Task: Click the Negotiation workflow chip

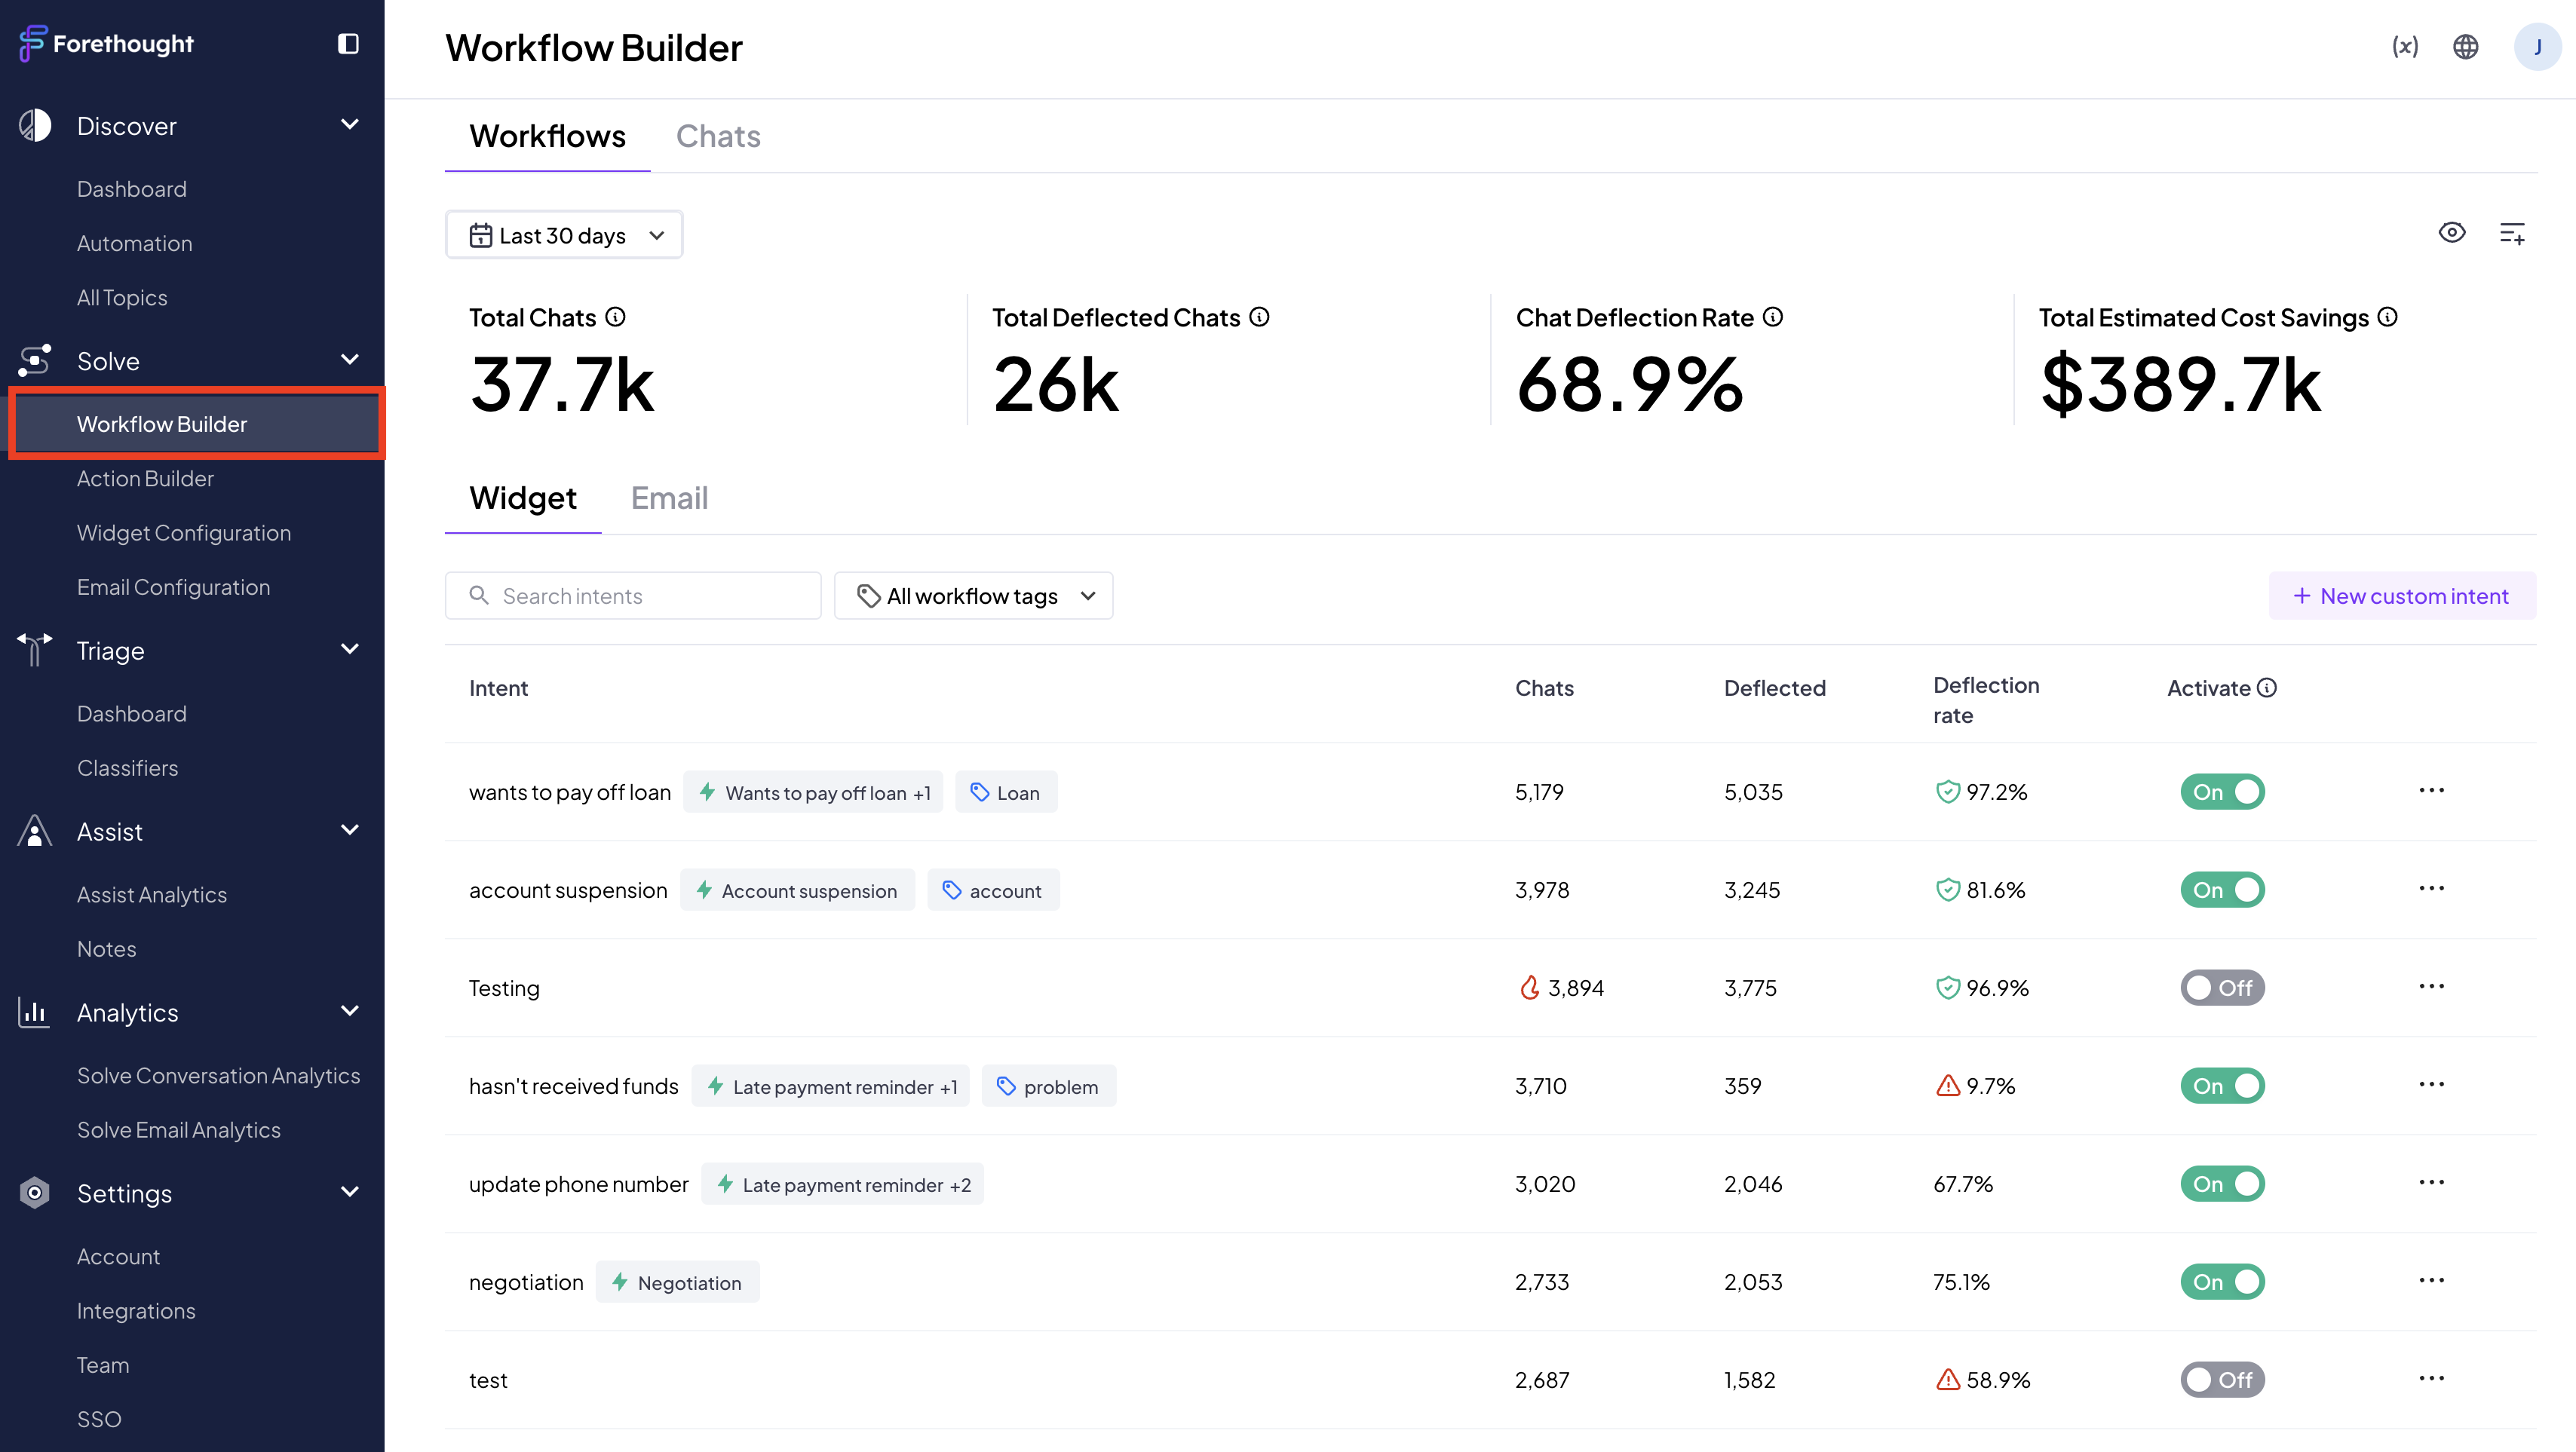Action: [677, 1282]
